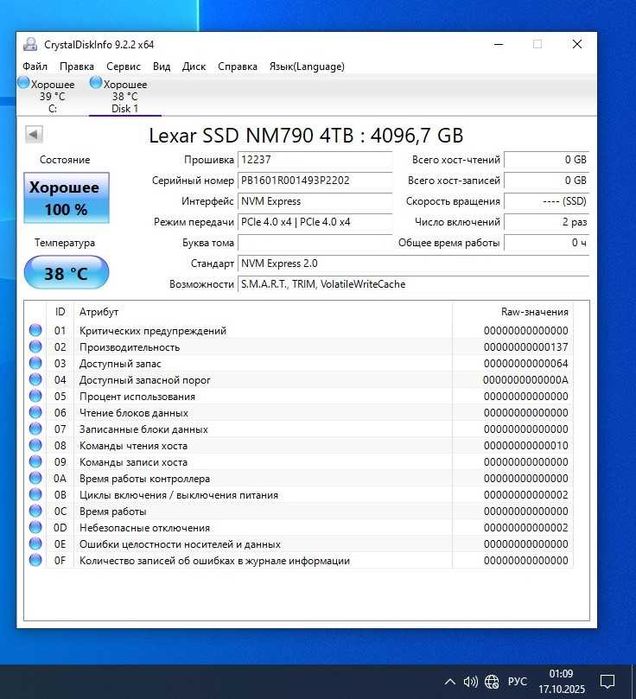Viewport: 636px width, 699px height.
Task: Select Небезопасные отключения attribute text
Action: click(144, 528)
